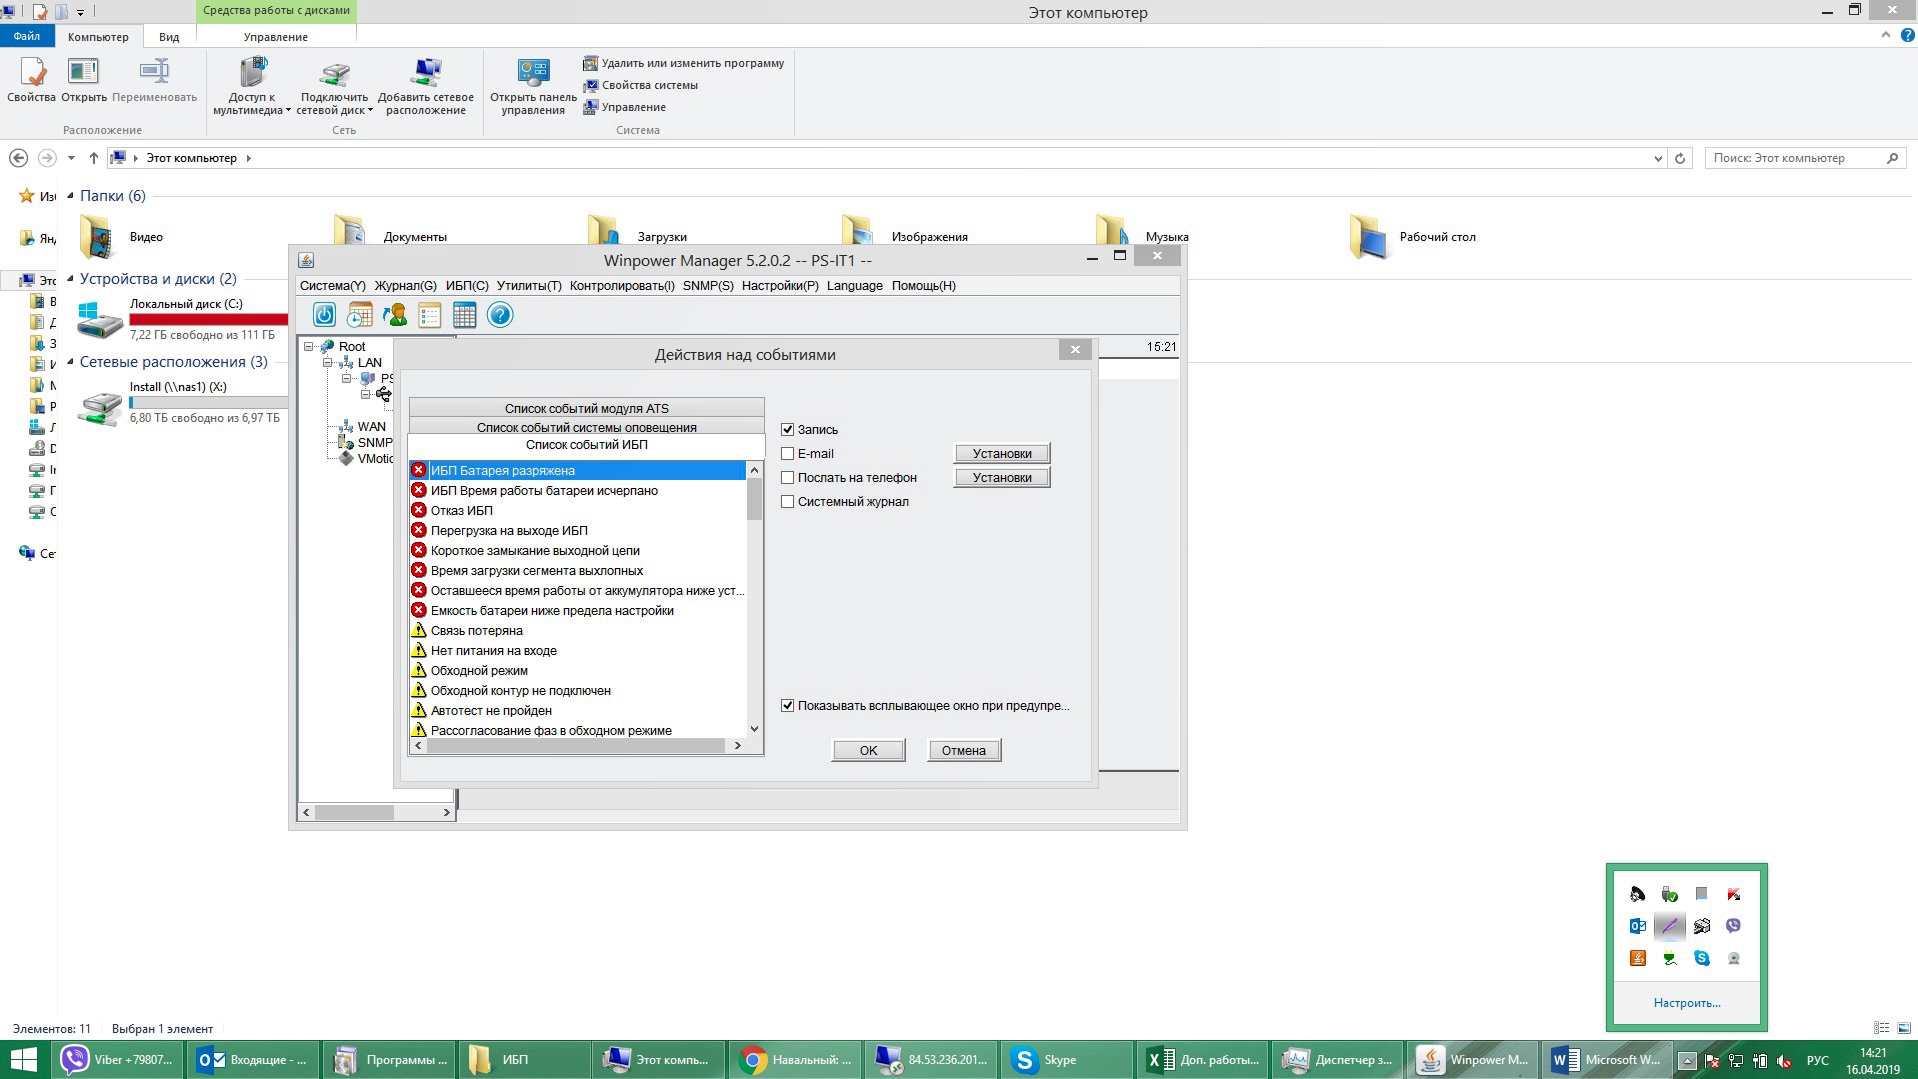Click 'Установки' button next to 'Послать на телефон'
1918x1079 pixels.
coord(1002,478)
